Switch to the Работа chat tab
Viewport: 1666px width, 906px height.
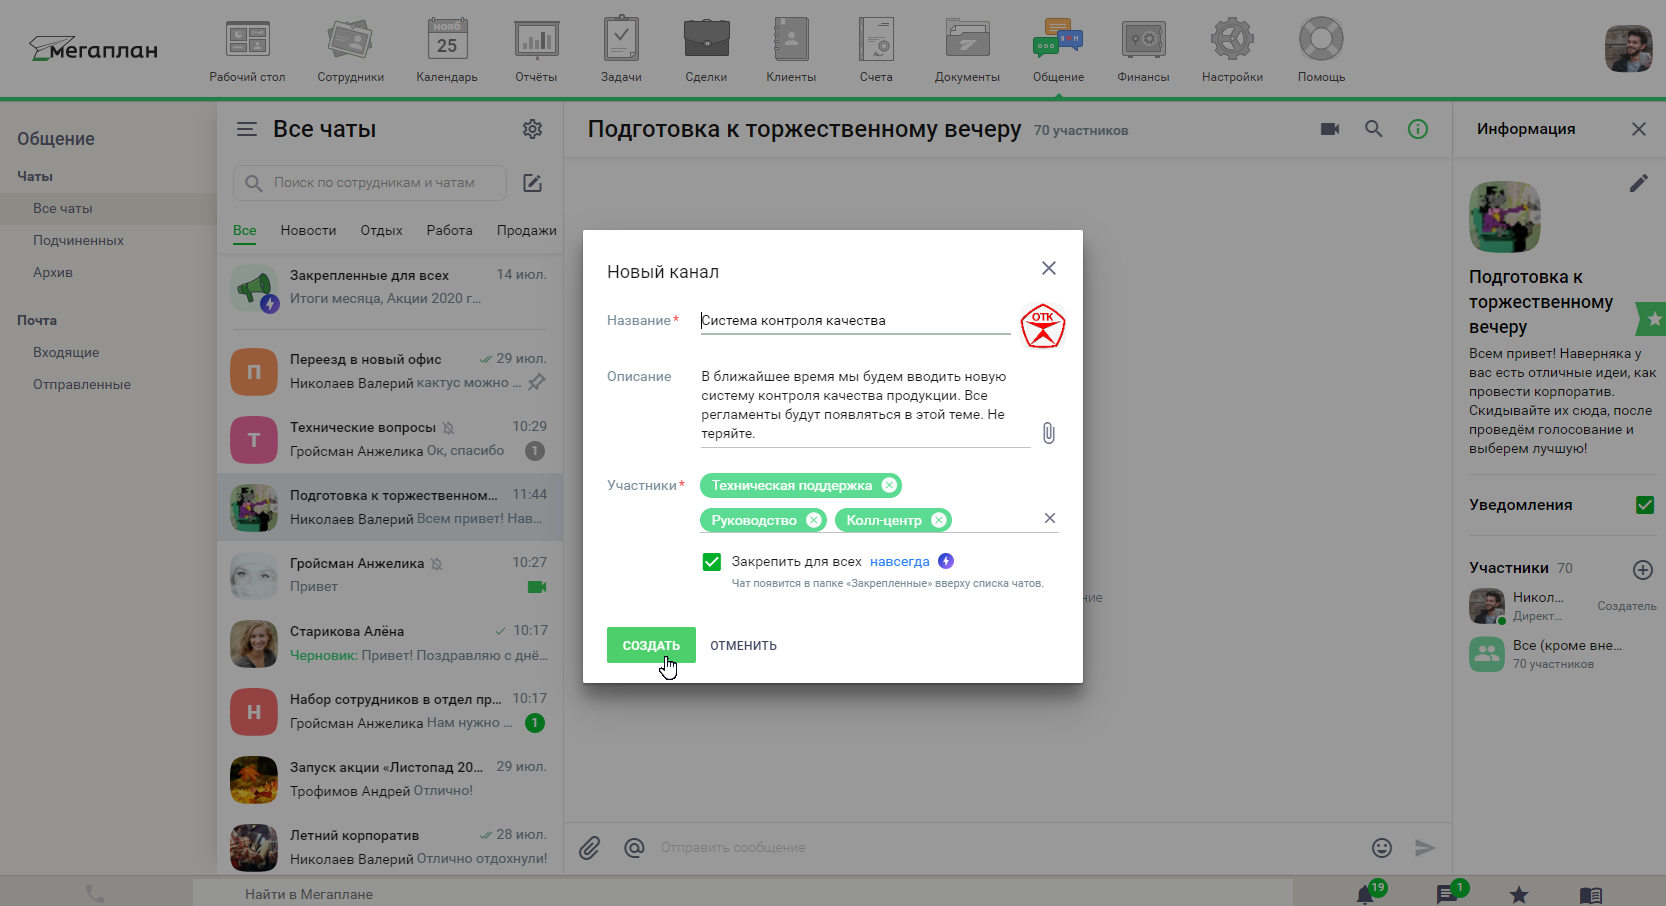coord(449,230)
